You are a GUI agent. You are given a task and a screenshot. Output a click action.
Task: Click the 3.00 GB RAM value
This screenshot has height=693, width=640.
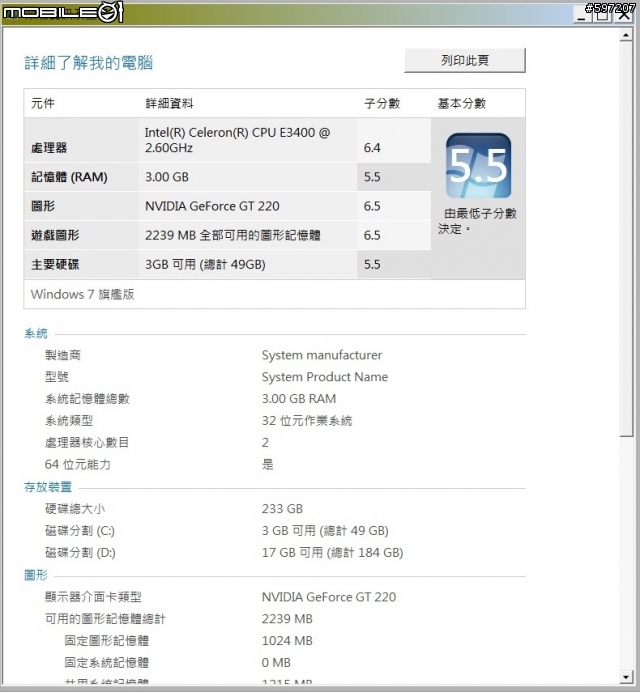pos(299,399)
